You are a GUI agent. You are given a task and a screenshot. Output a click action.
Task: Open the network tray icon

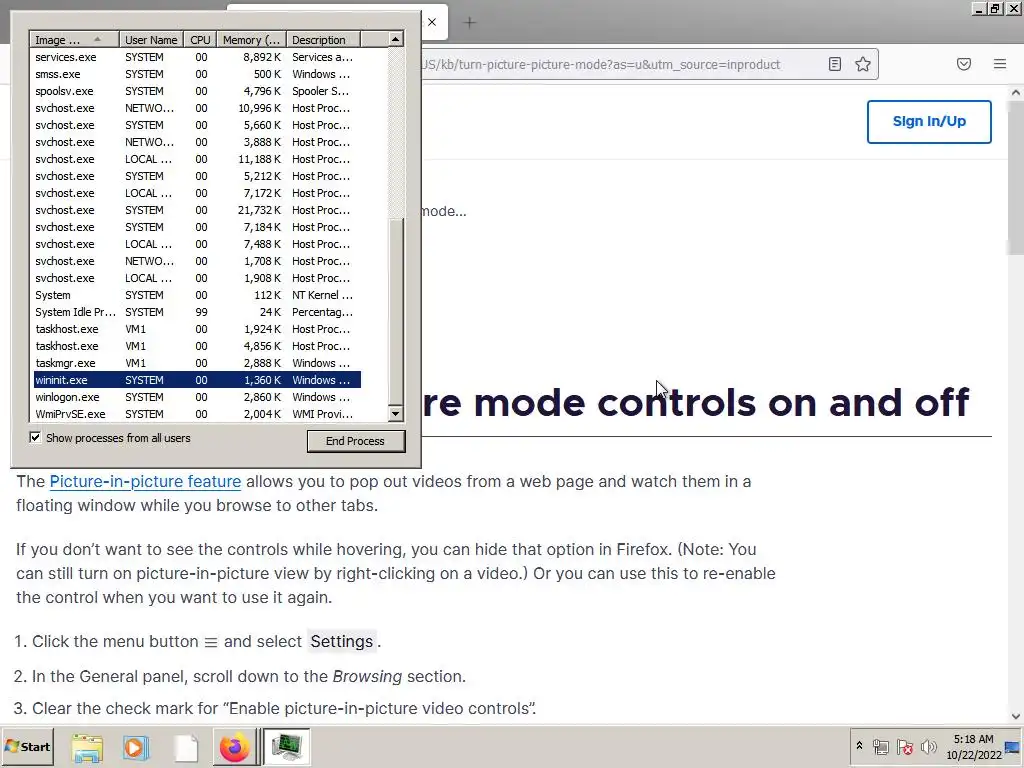pos(881,746)
